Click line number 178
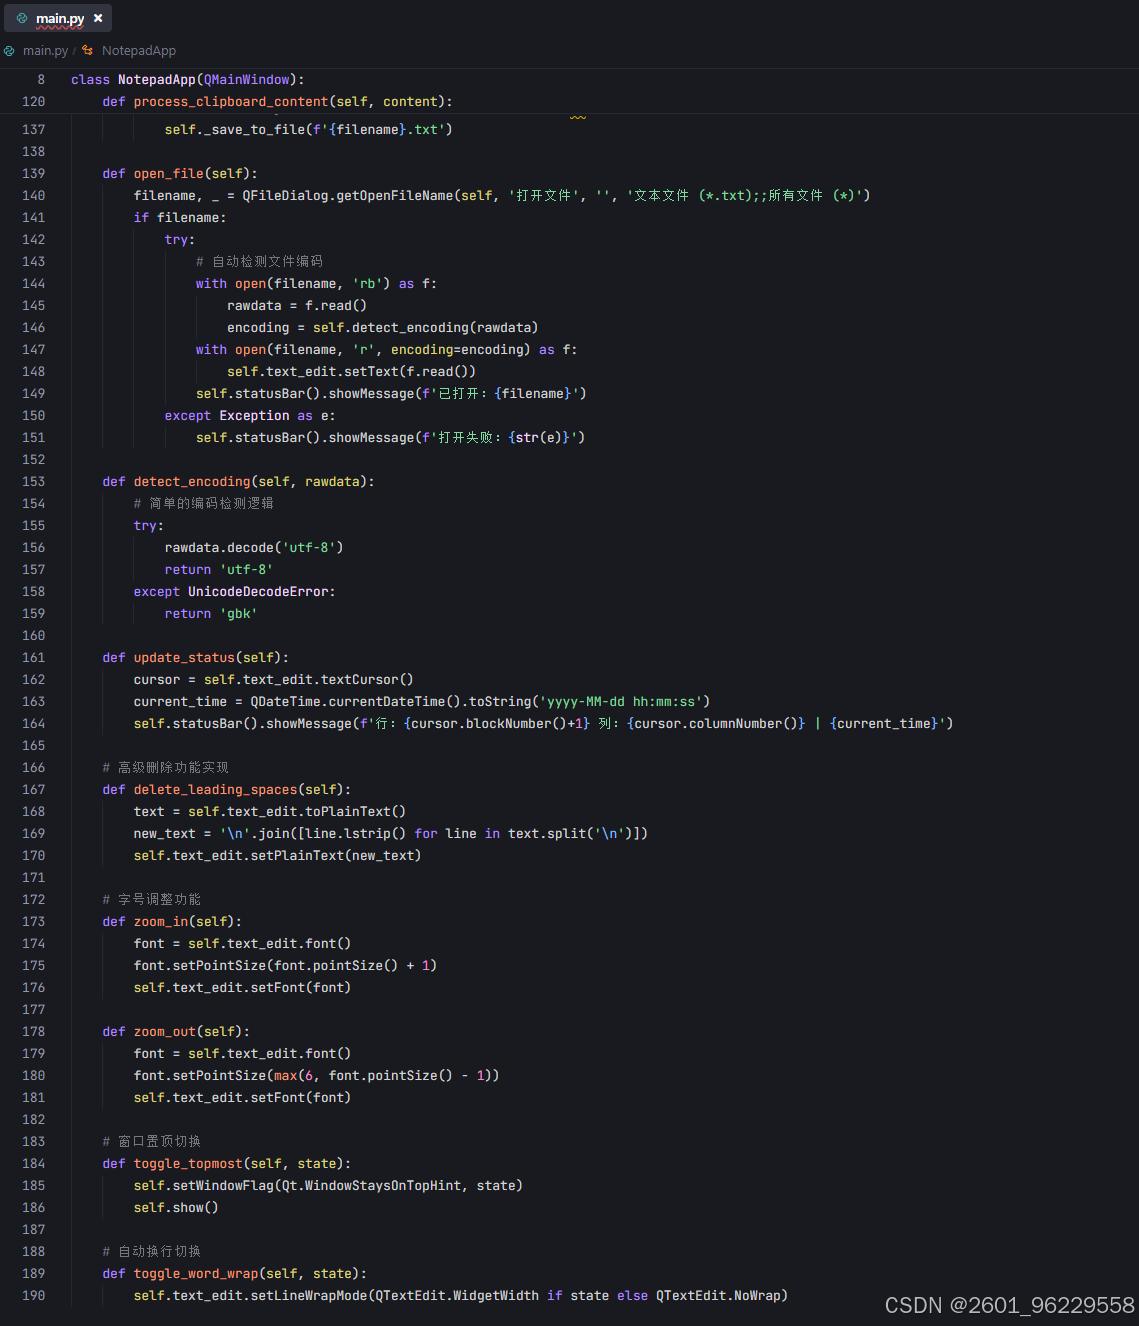This screenshot has height=1326, width=1139. pyautogui.click(x=33, y=1031)
